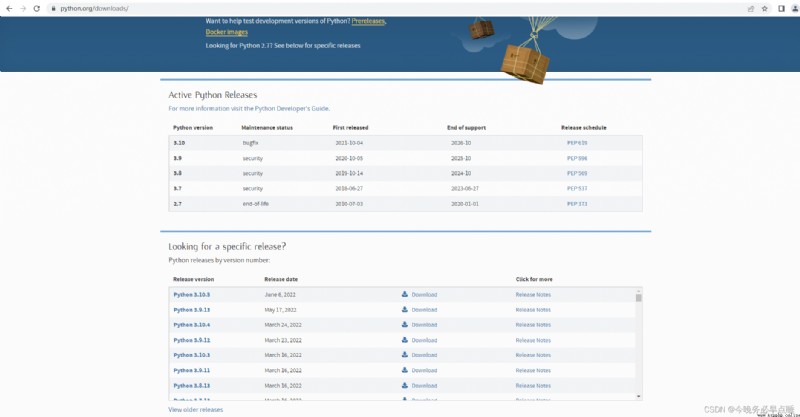Click the download icon for Python 3.9.13
Screen dimensions: 800x417
[405, 309]
